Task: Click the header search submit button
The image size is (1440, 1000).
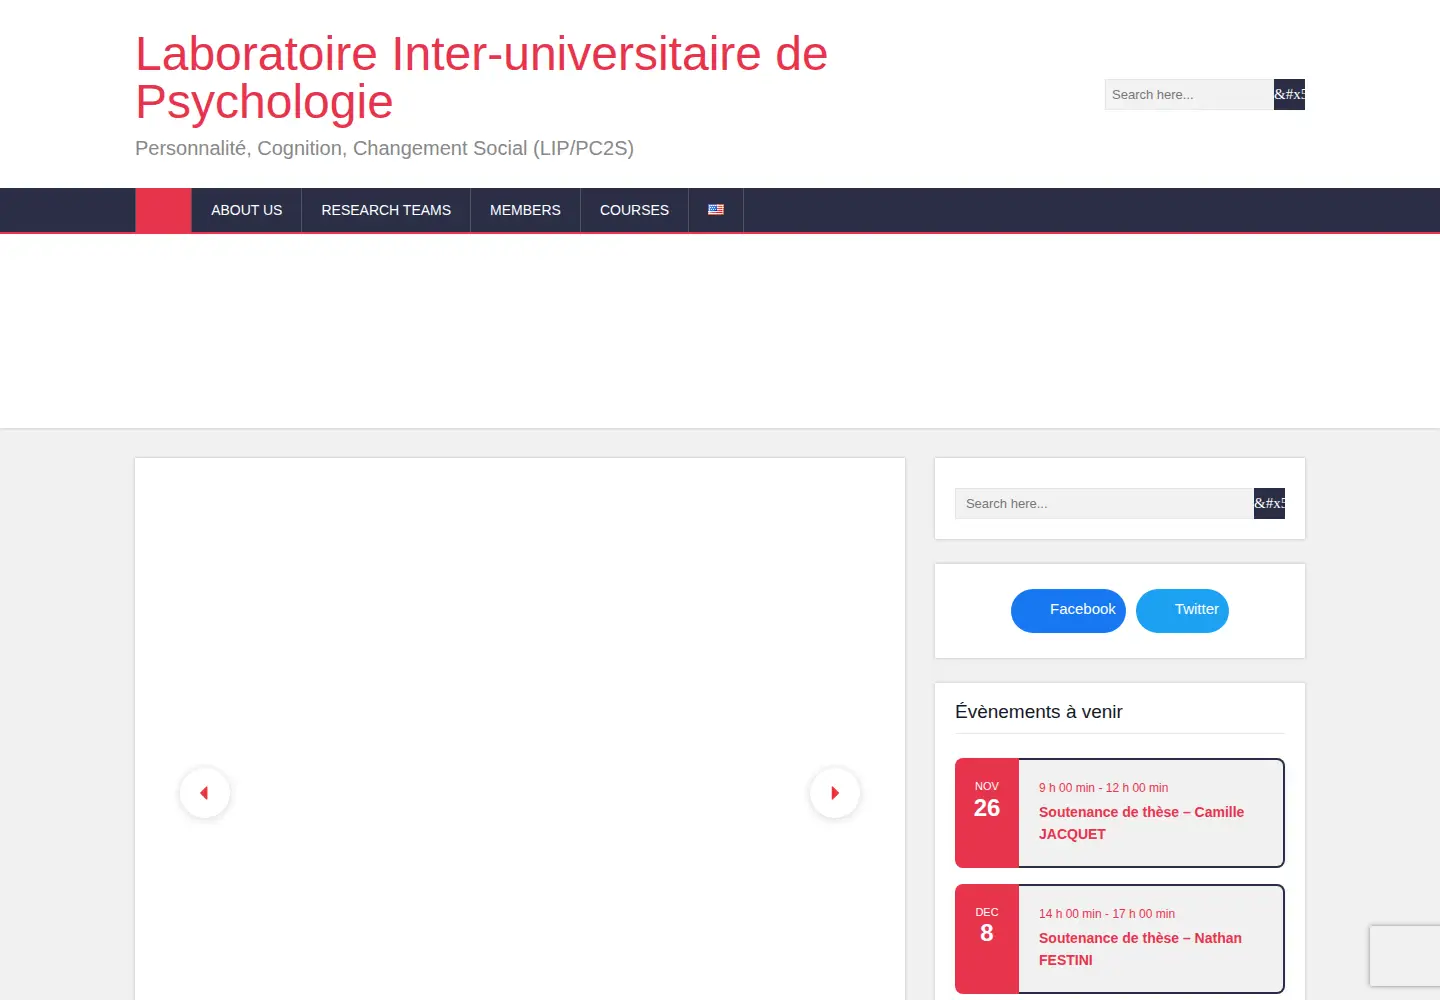Action: click(1289, 95)
